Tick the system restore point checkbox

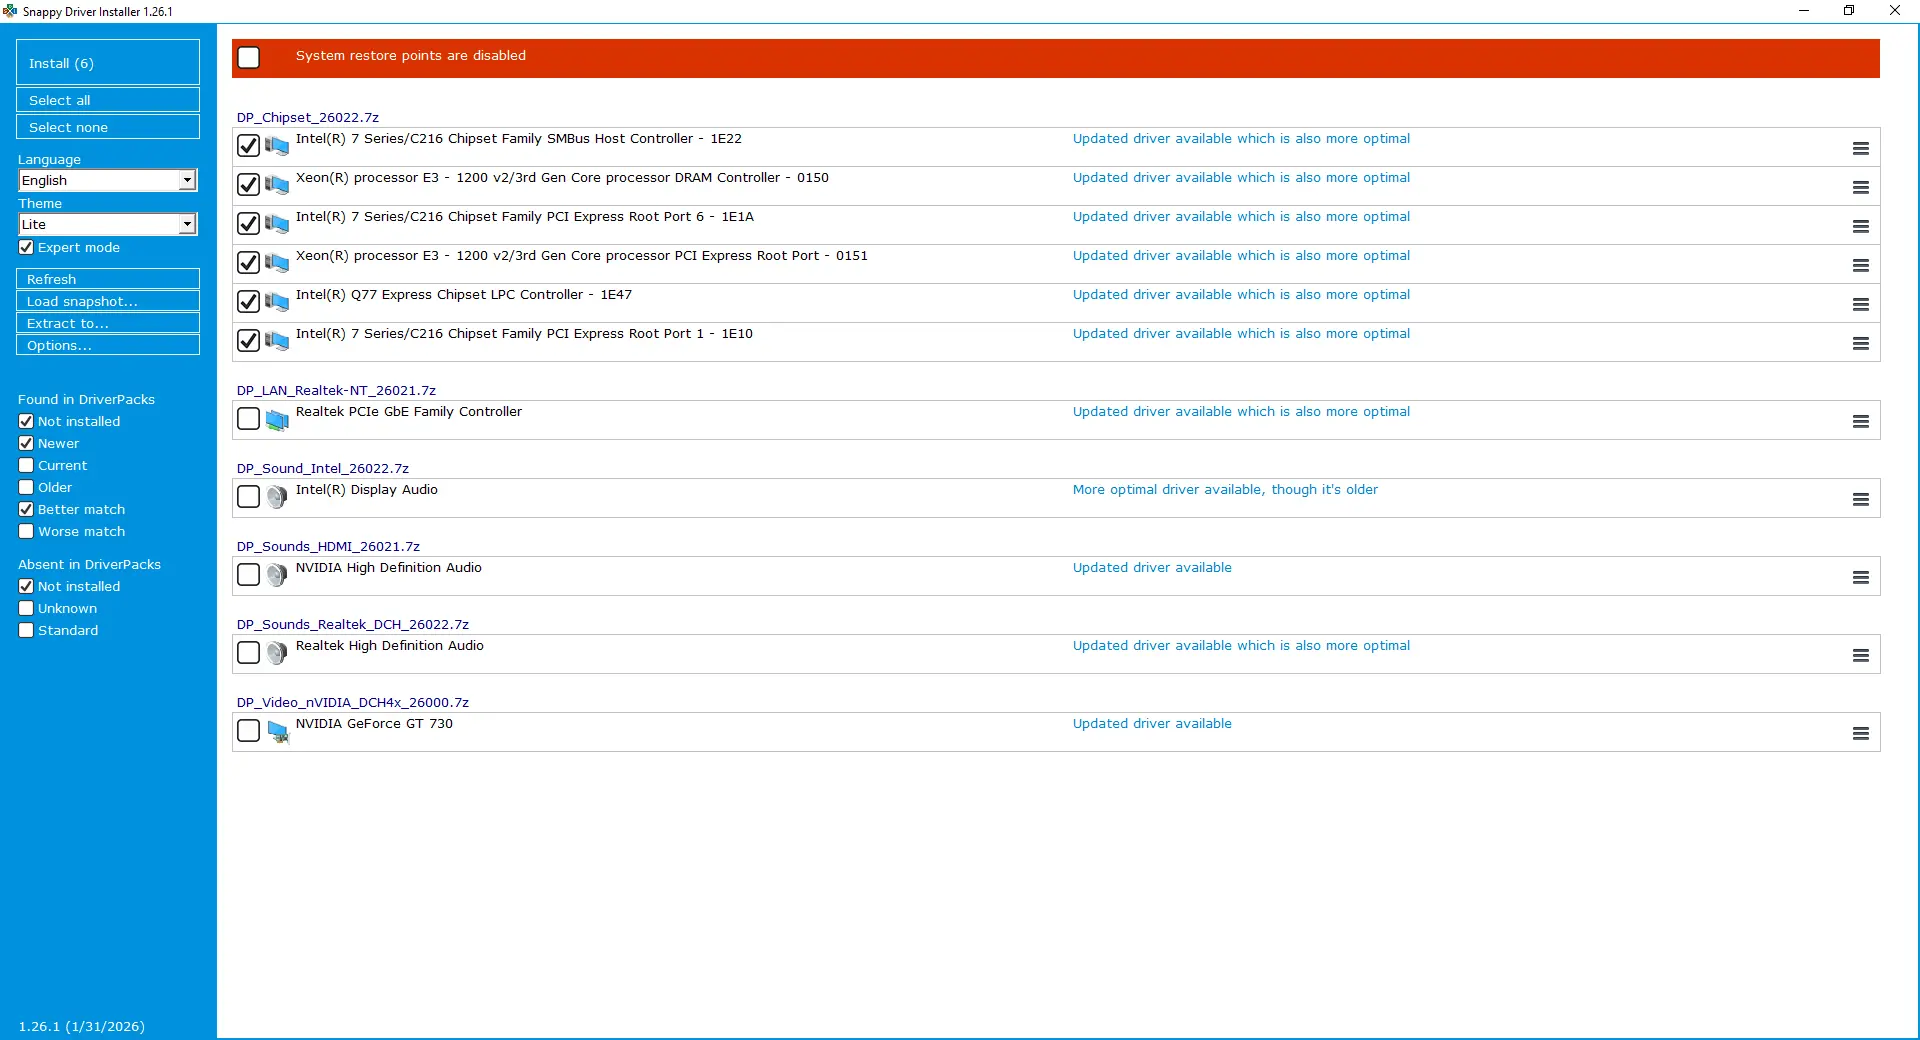point(249,58)
